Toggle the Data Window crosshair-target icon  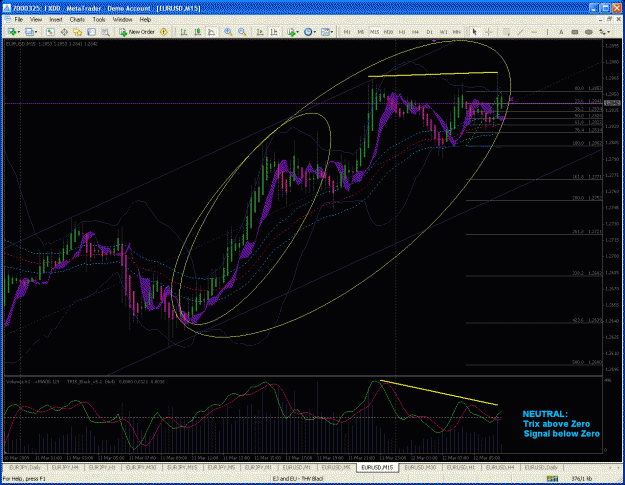pos(64,32)
